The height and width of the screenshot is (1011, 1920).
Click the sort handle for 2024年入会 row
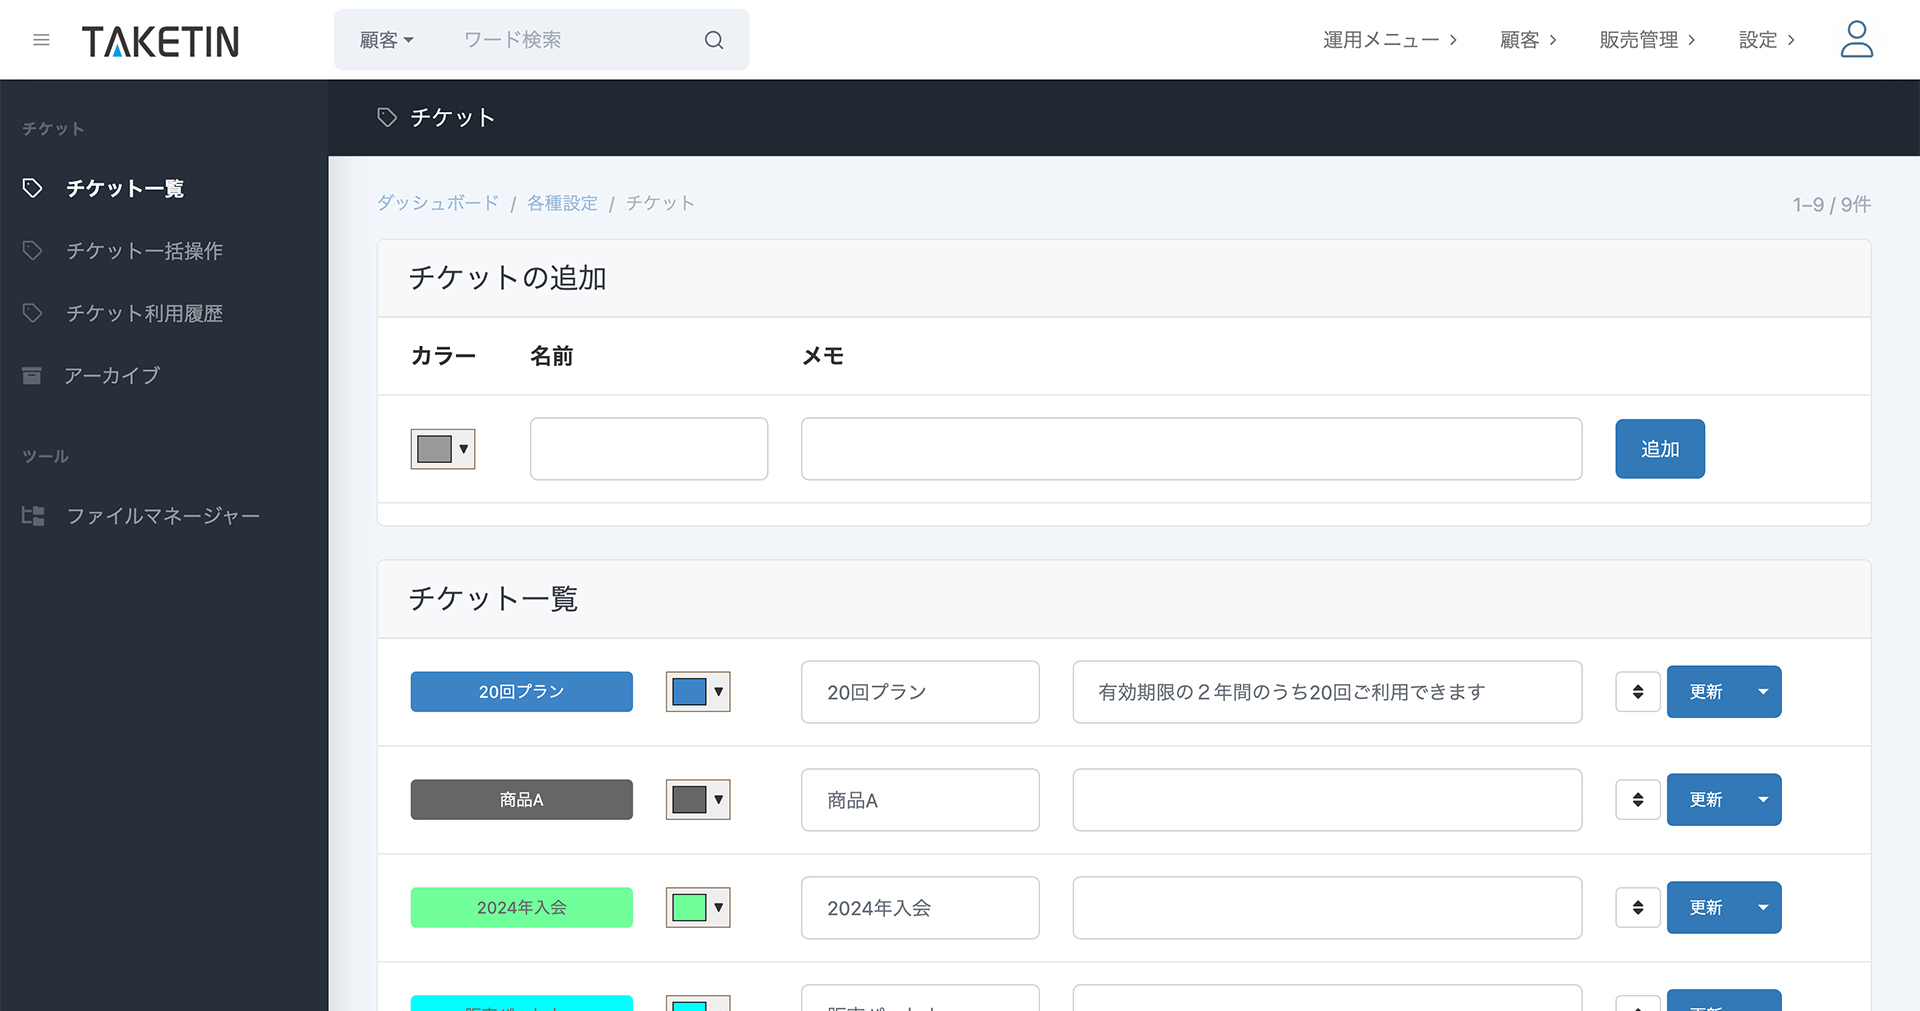tap(1638, 908)
